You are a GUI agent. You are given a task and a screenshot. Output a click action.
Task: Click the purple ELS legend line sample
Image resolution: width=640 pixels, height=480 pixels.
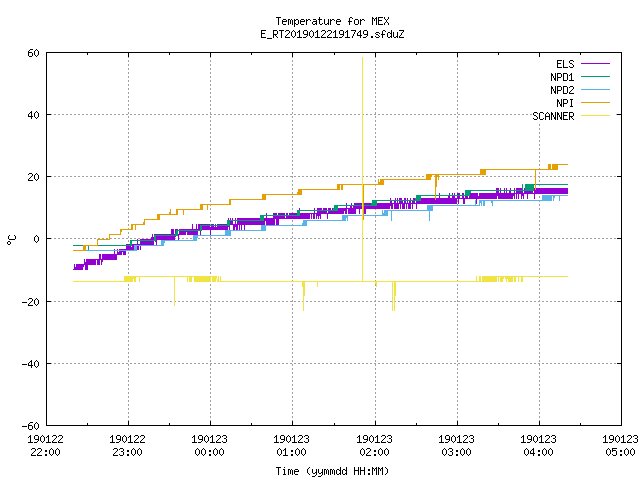[595, 64]
